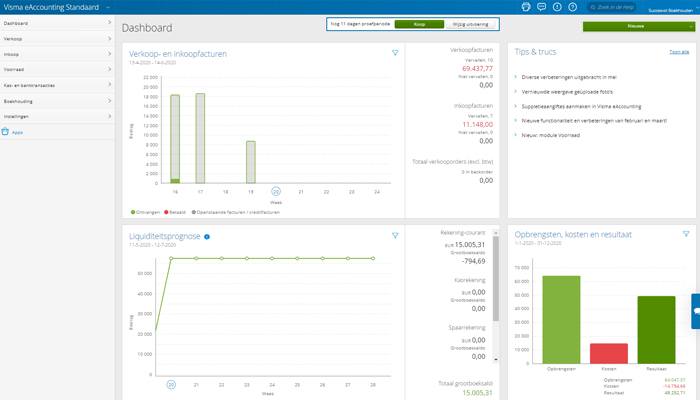The width and height of the screenshot is (700, 400).
Task: Click the Wijzig uitvoering button
Action: click(471, 24)
